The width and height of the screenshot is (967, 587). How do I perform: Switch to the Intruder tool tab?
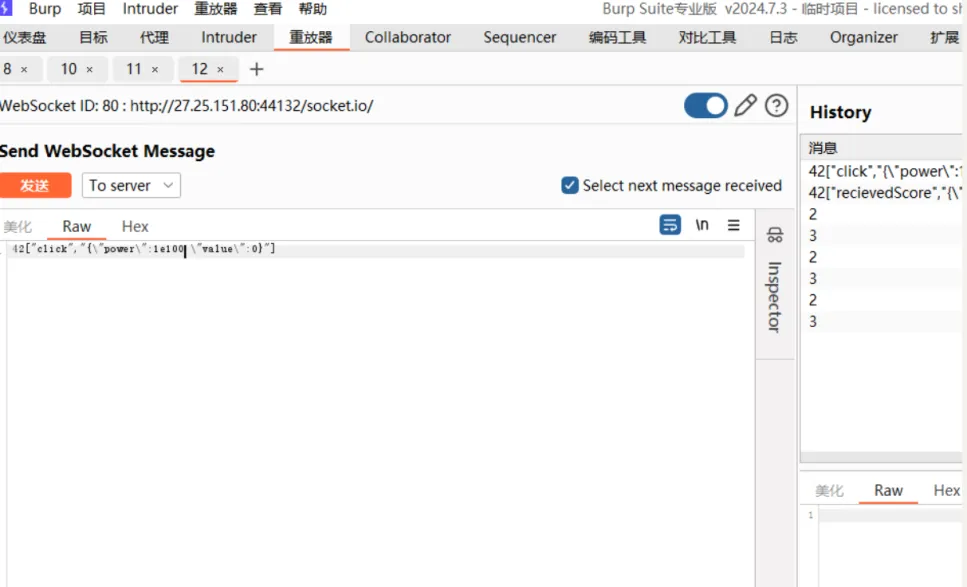coord(229,37)
